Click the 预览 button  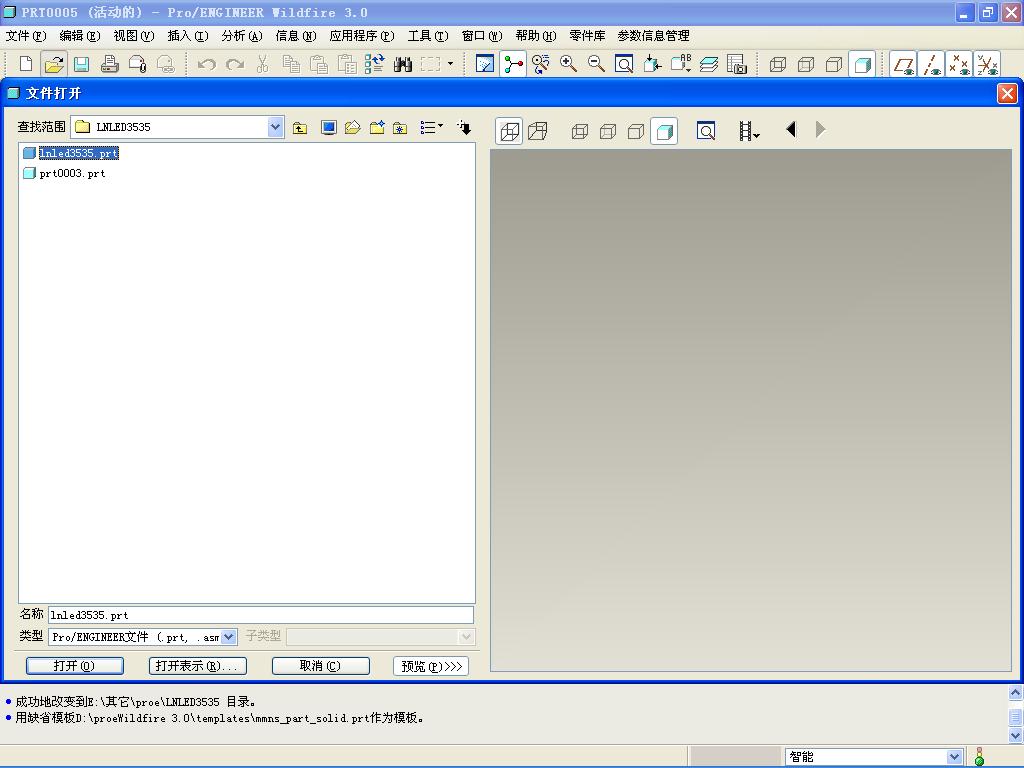tap(431, 665)
